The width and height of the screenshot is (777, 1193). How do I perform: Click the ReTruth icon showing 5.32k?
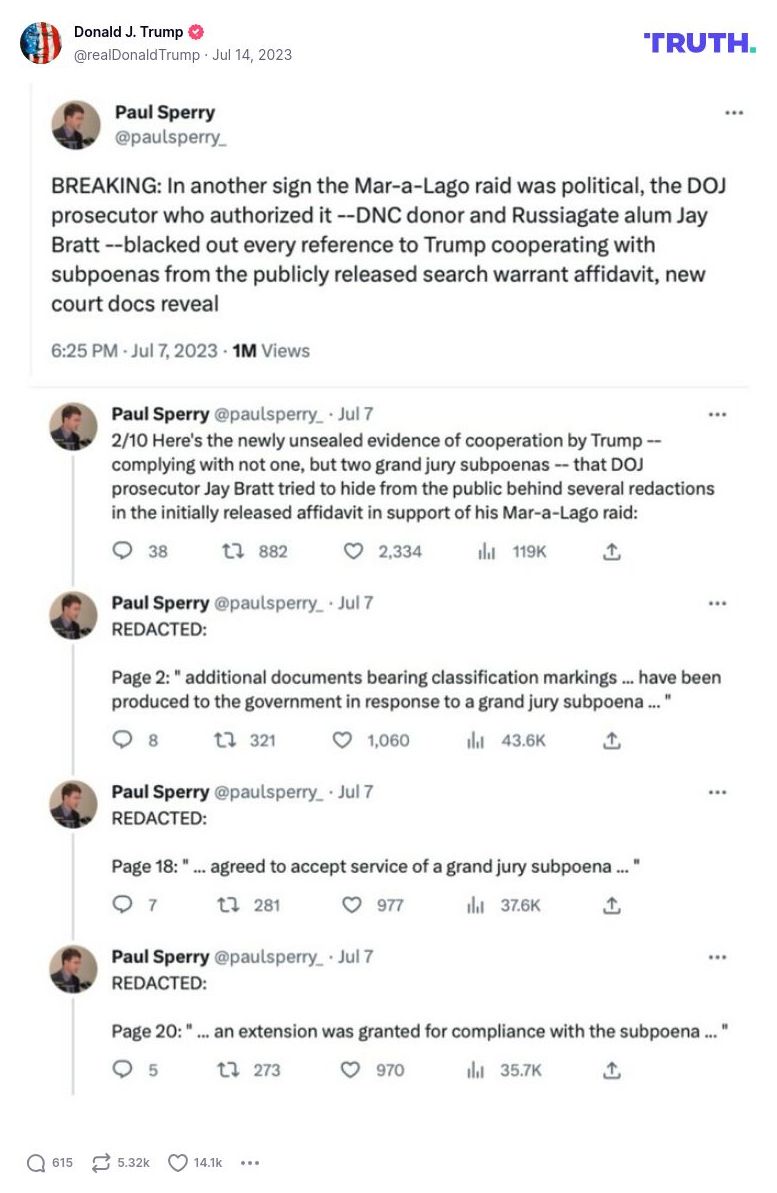[x=101, y=1163]
